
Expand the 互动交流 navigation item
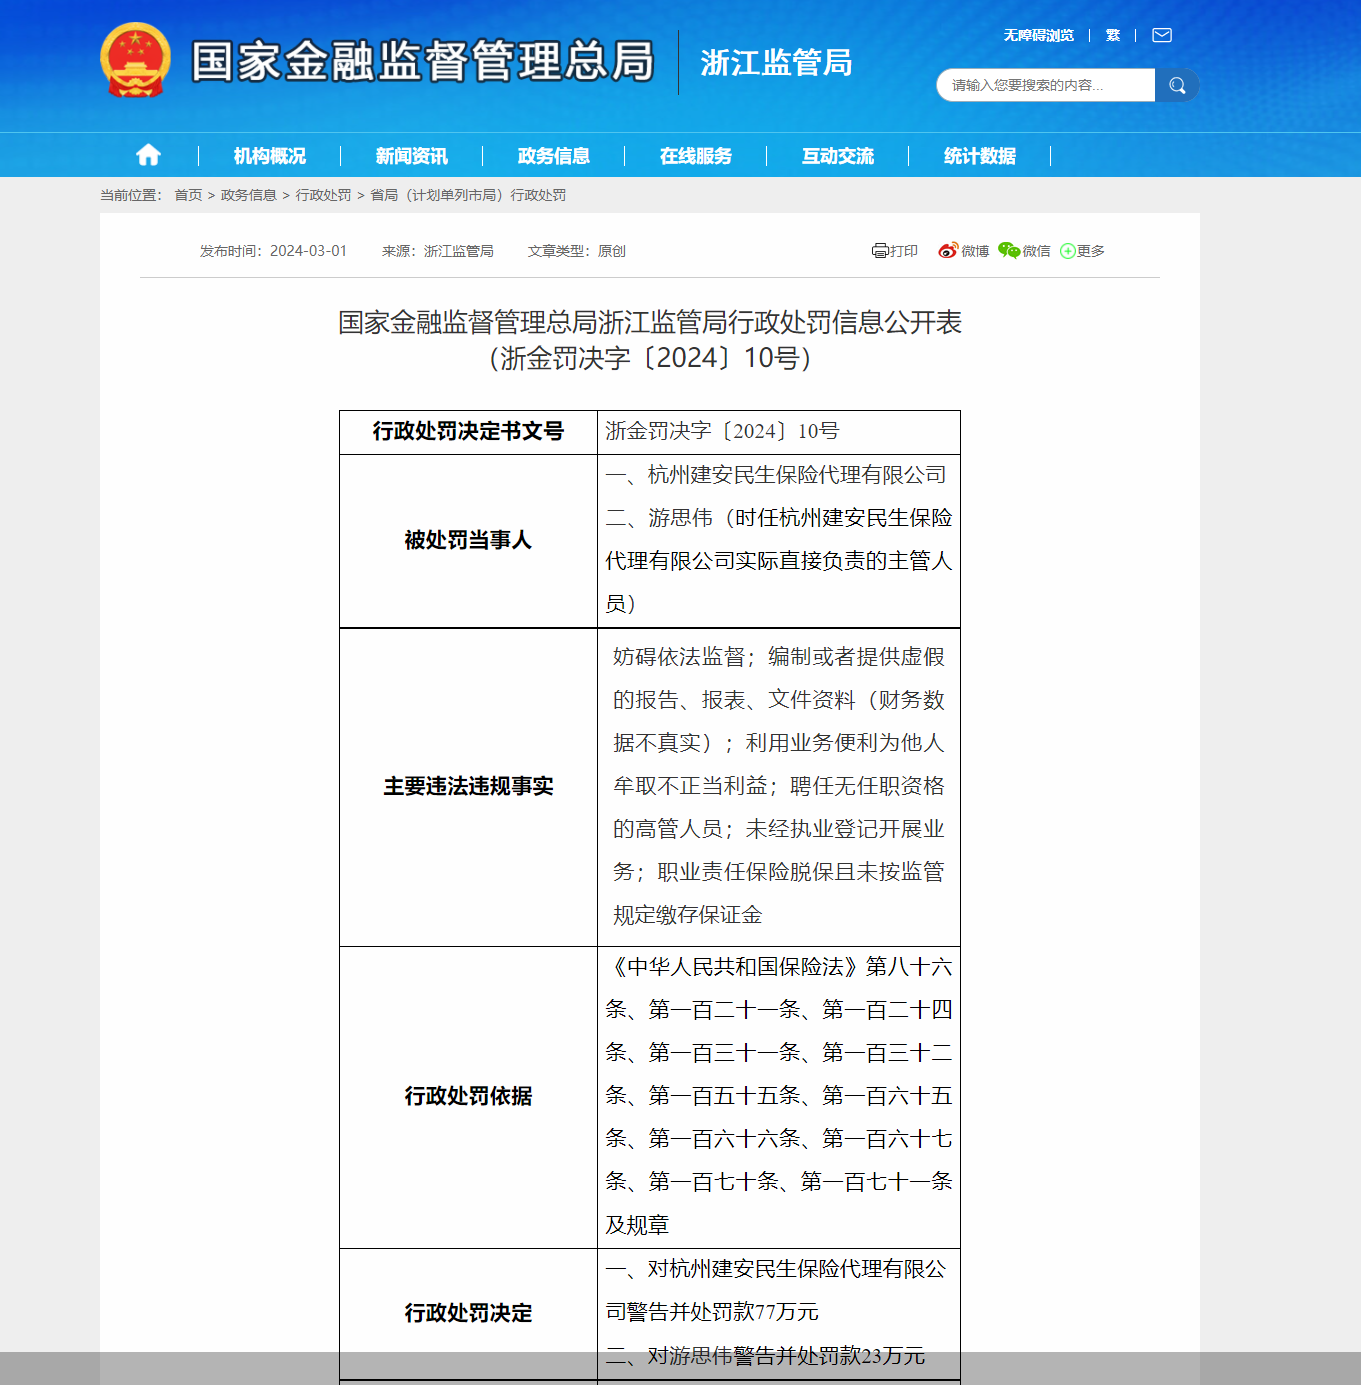pos(837,156)
